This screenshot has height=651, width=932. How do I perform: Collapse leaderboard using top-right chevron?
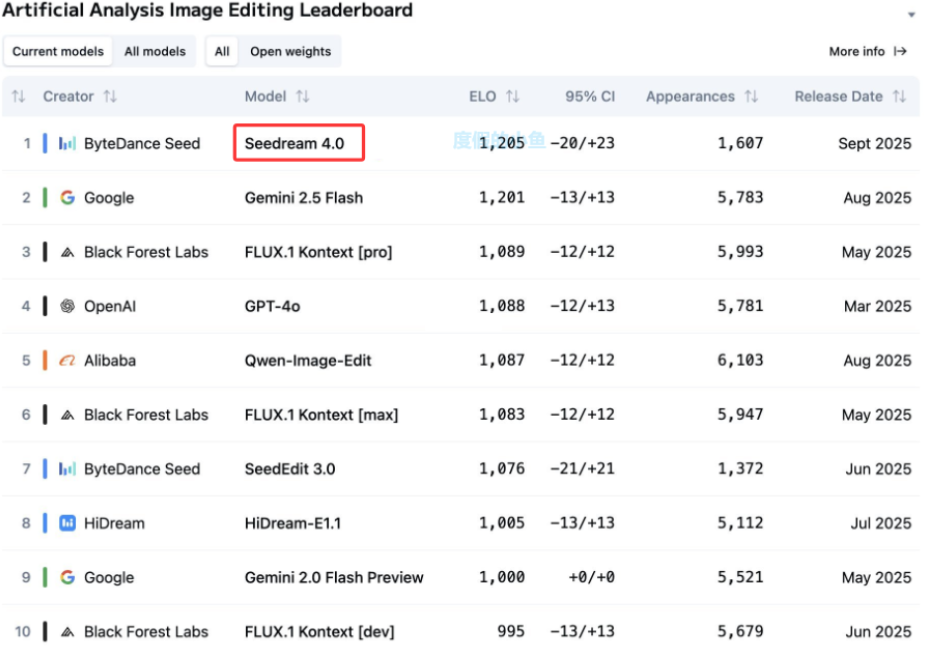(911, 14)
